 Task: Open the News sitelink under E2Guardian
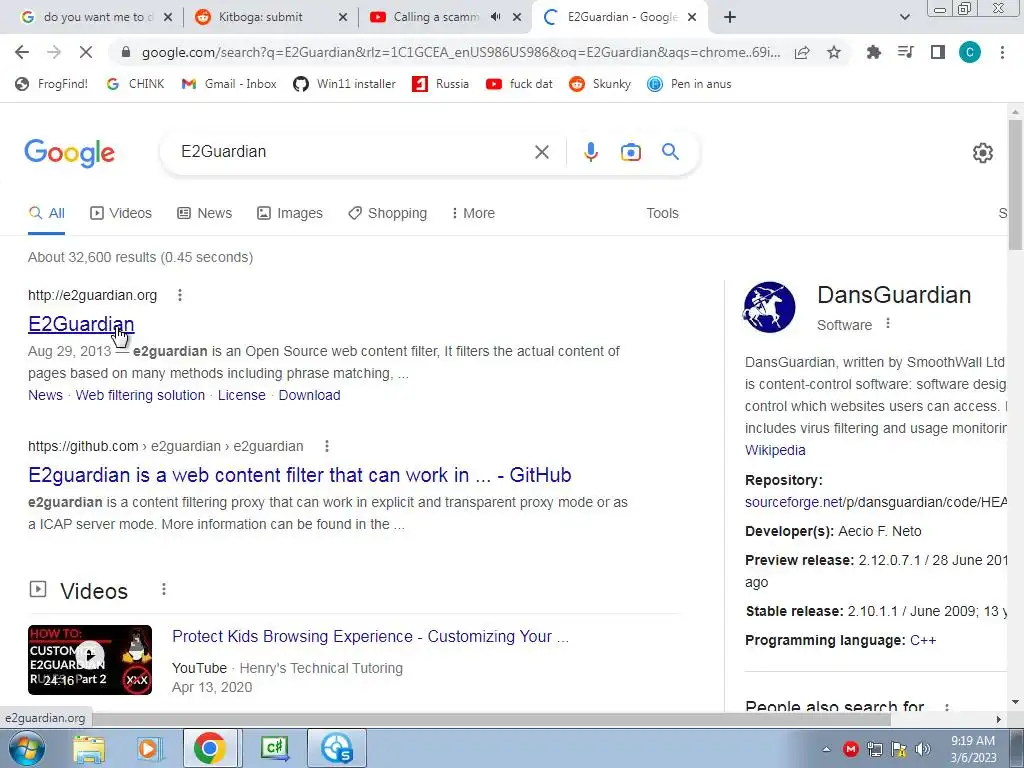[45, 395]
